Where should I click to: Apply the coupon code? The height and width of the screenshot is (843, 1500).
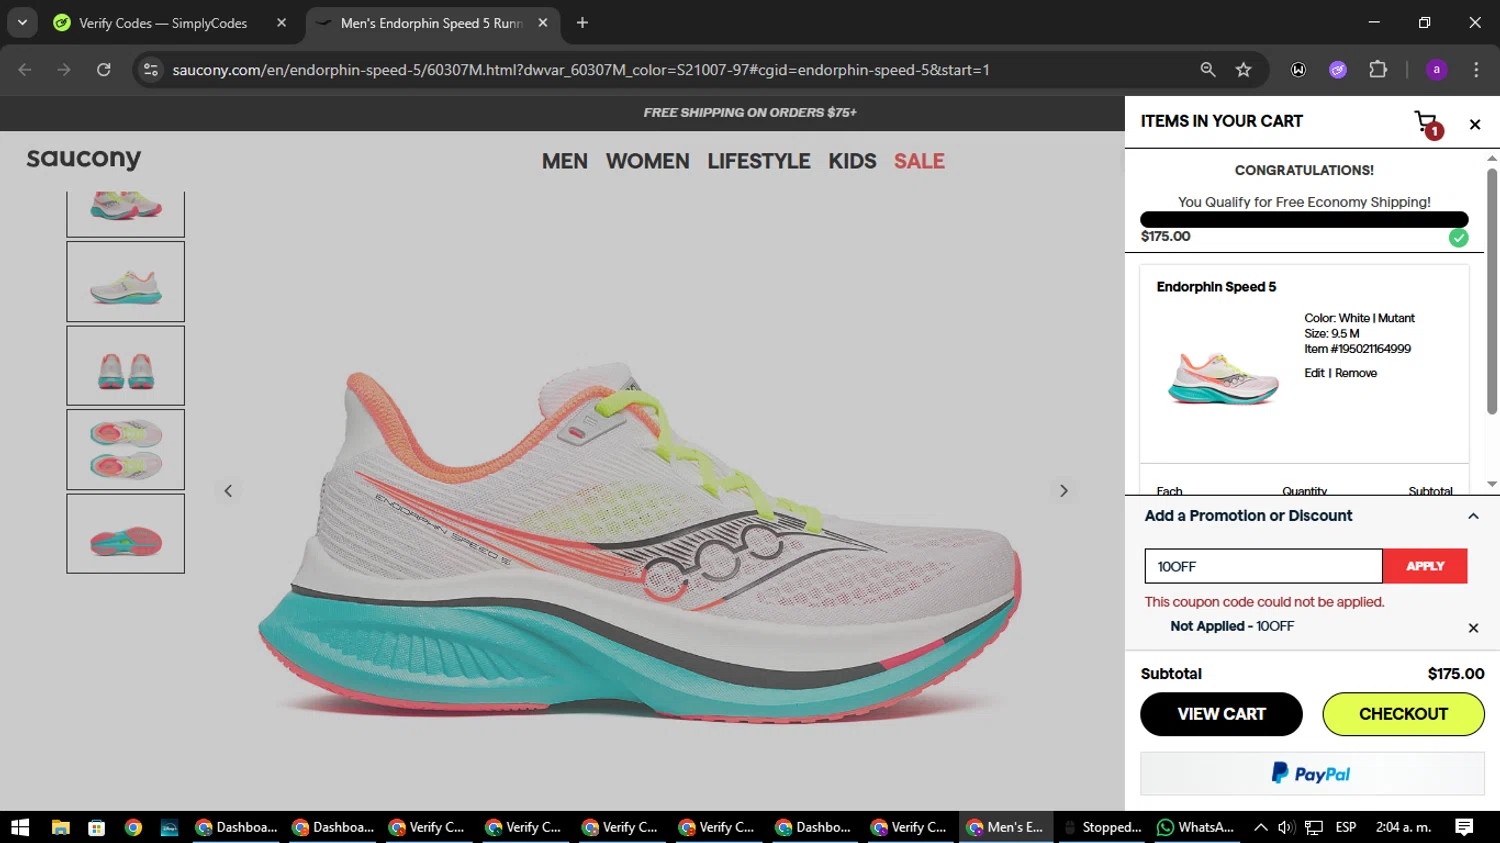tap(1425, 566)
